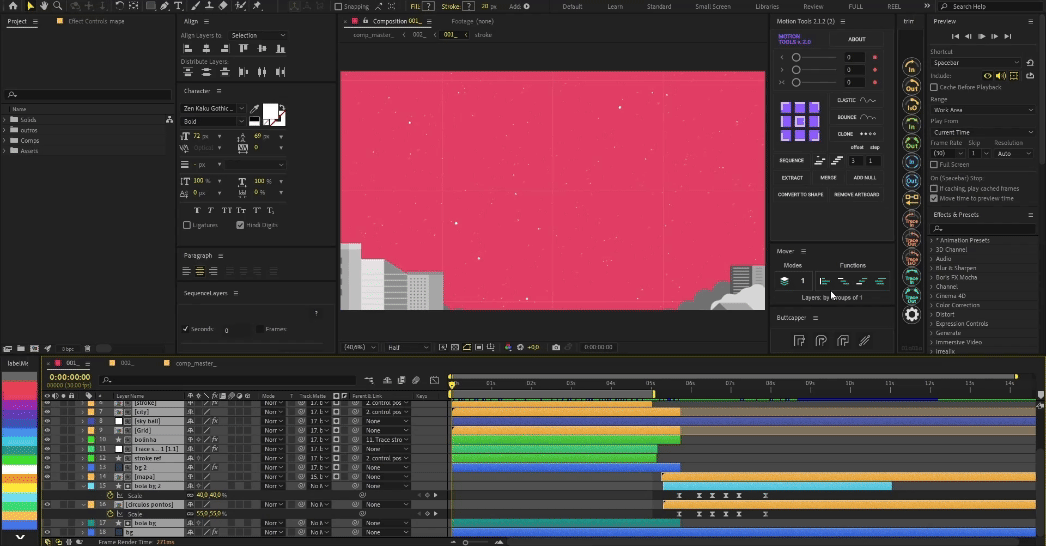Align layers to left edge

point(187,49)
